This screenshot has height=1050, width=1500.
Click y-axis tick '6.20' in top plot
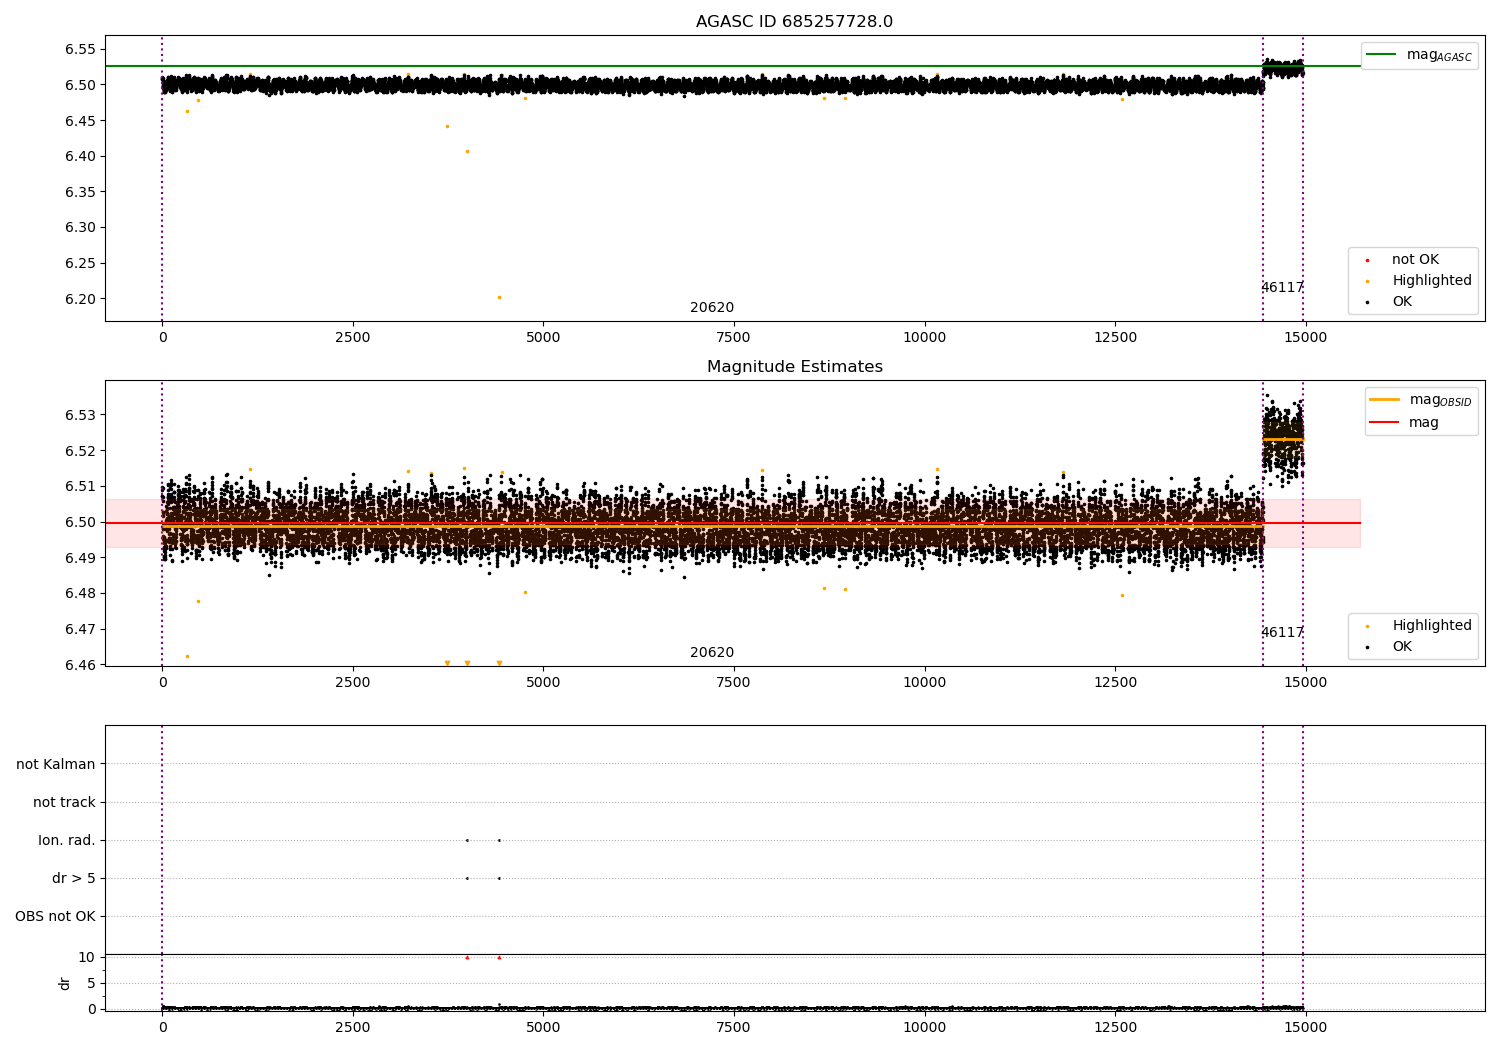tap(79, 299)
